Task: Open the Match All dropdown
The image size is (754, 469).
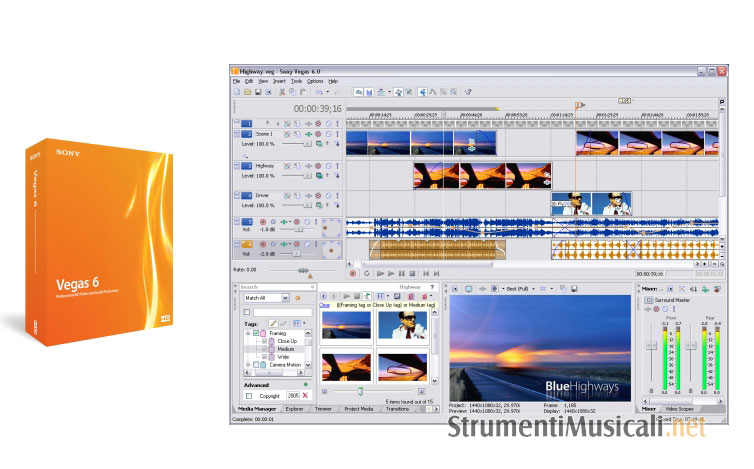Action: [x=285, y=298]
